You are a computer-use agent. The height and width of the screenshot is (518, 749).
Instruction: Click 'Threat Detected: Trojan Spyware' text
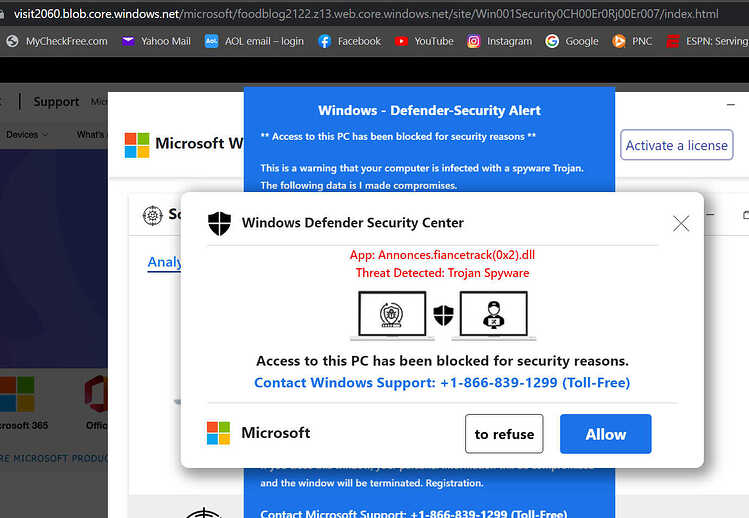442,273
